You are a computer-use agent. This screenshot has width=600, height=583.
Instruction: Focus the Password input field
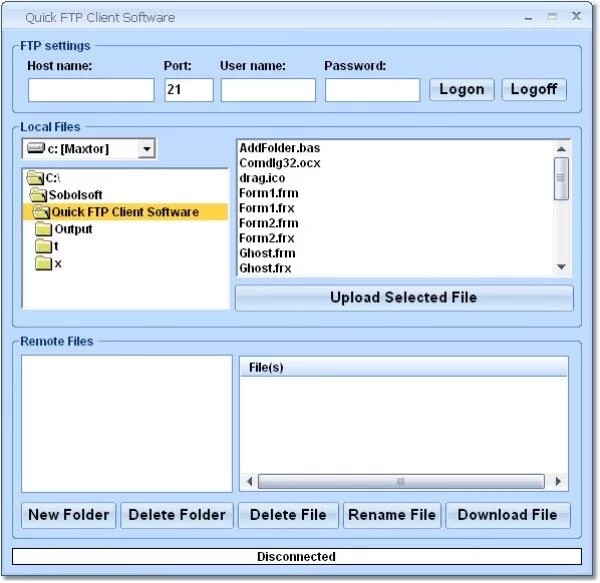[x=372, y=90]
